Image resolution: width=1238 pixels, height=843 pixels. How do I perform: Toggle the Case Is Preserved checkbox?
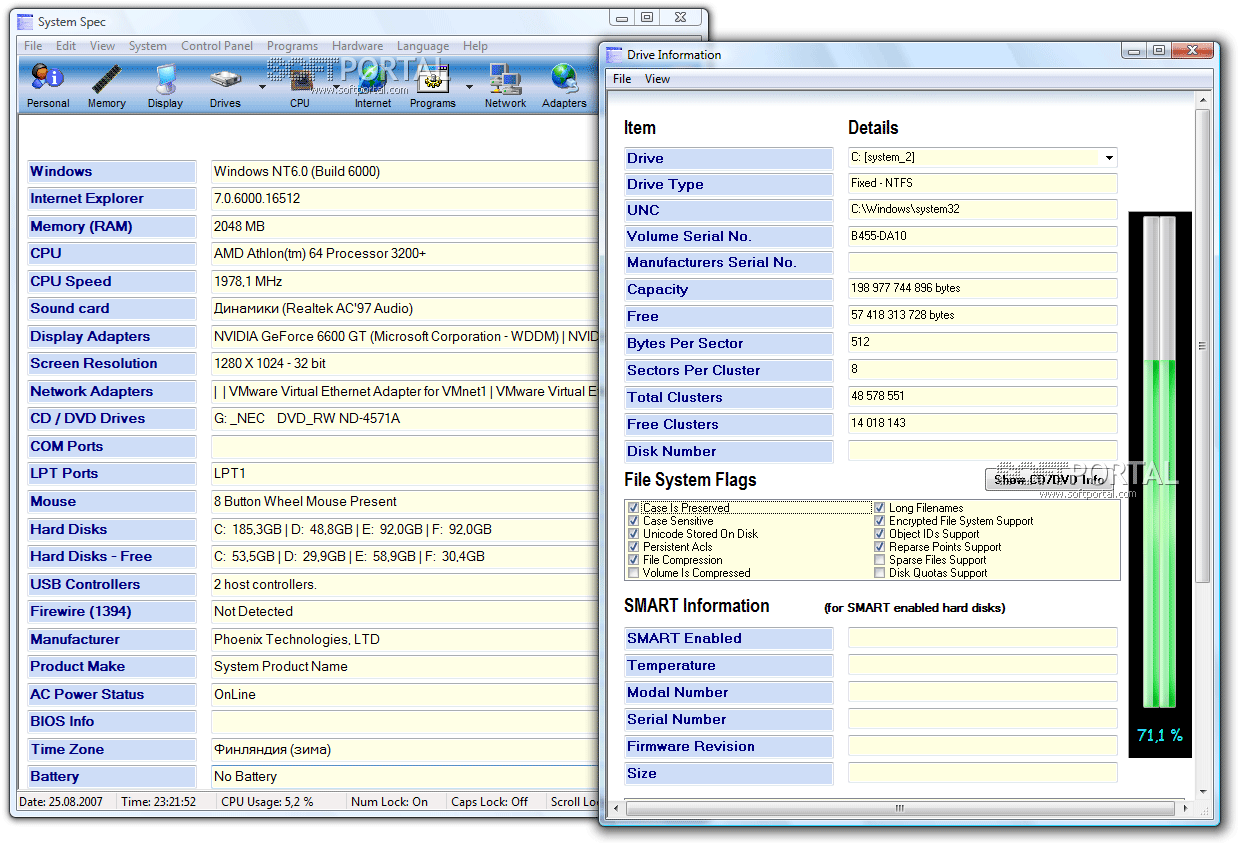633,508
